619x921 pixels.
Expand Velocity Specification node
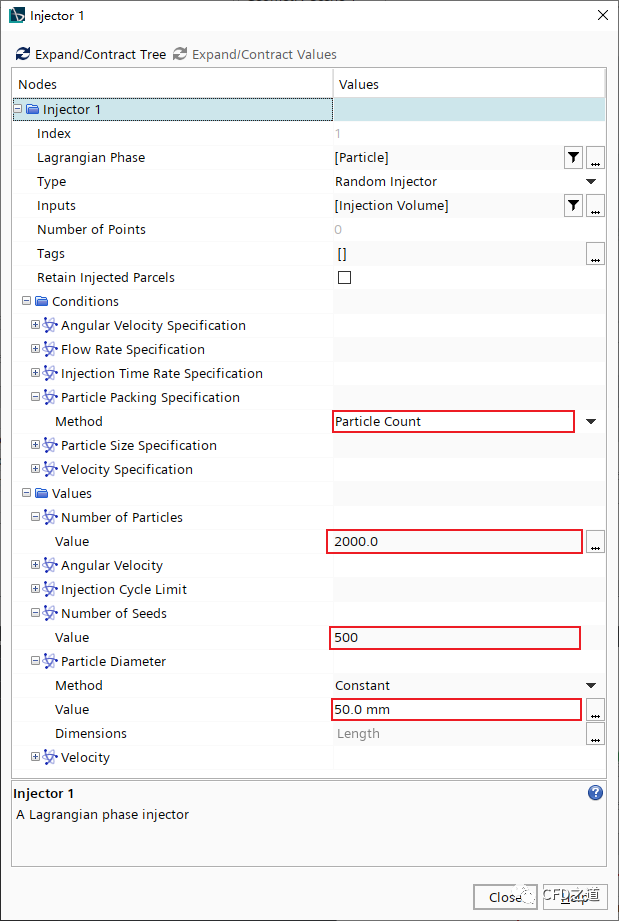(x=35, y=469)
